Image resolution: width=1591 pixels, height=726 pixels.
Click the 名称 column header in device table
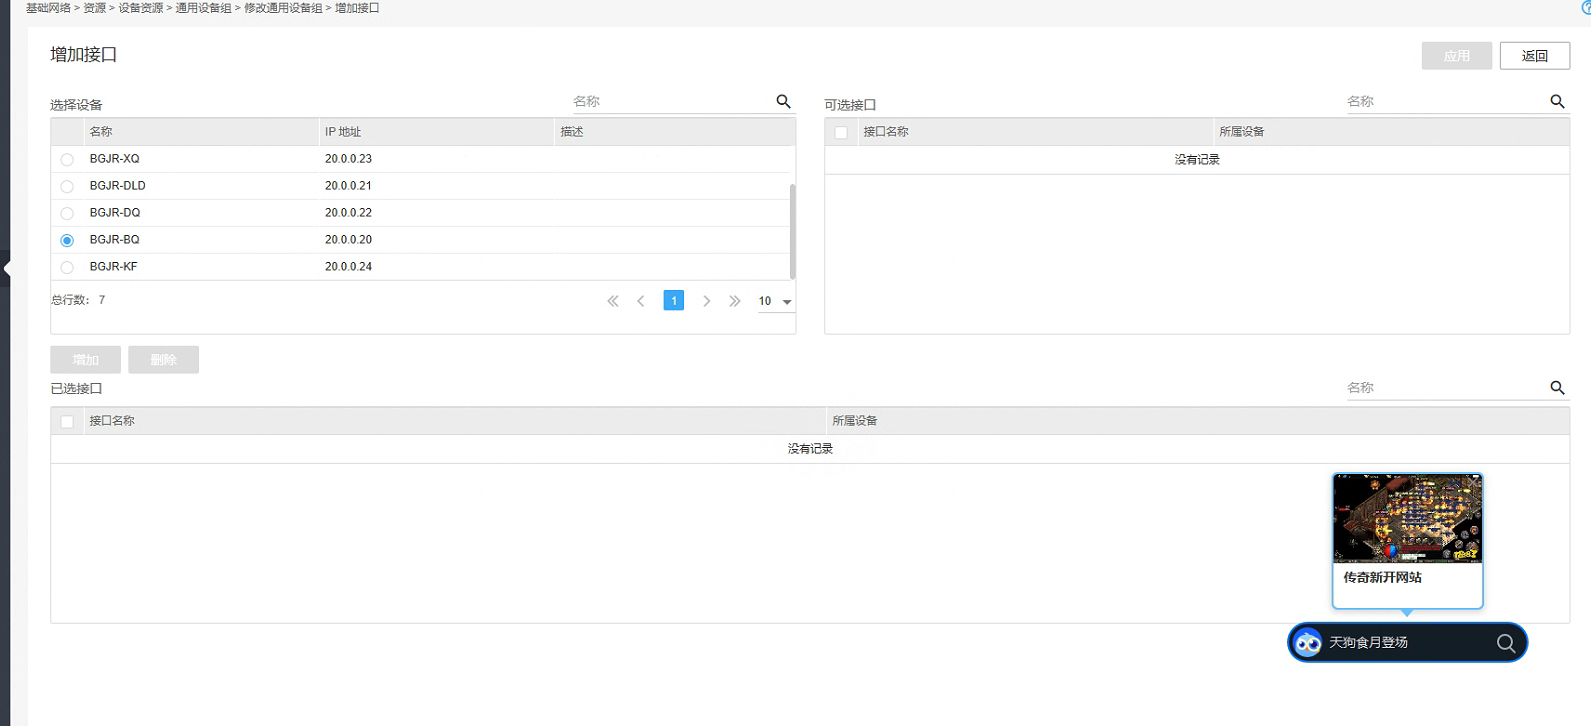[x=101, y=132]
